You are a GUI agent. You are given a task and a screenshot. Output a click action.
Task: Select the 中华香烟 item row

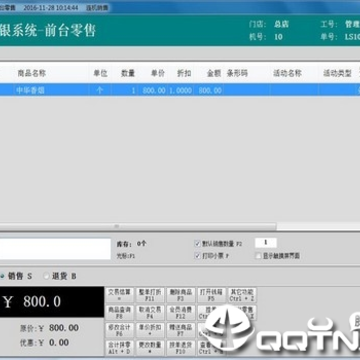pos(180,90)
